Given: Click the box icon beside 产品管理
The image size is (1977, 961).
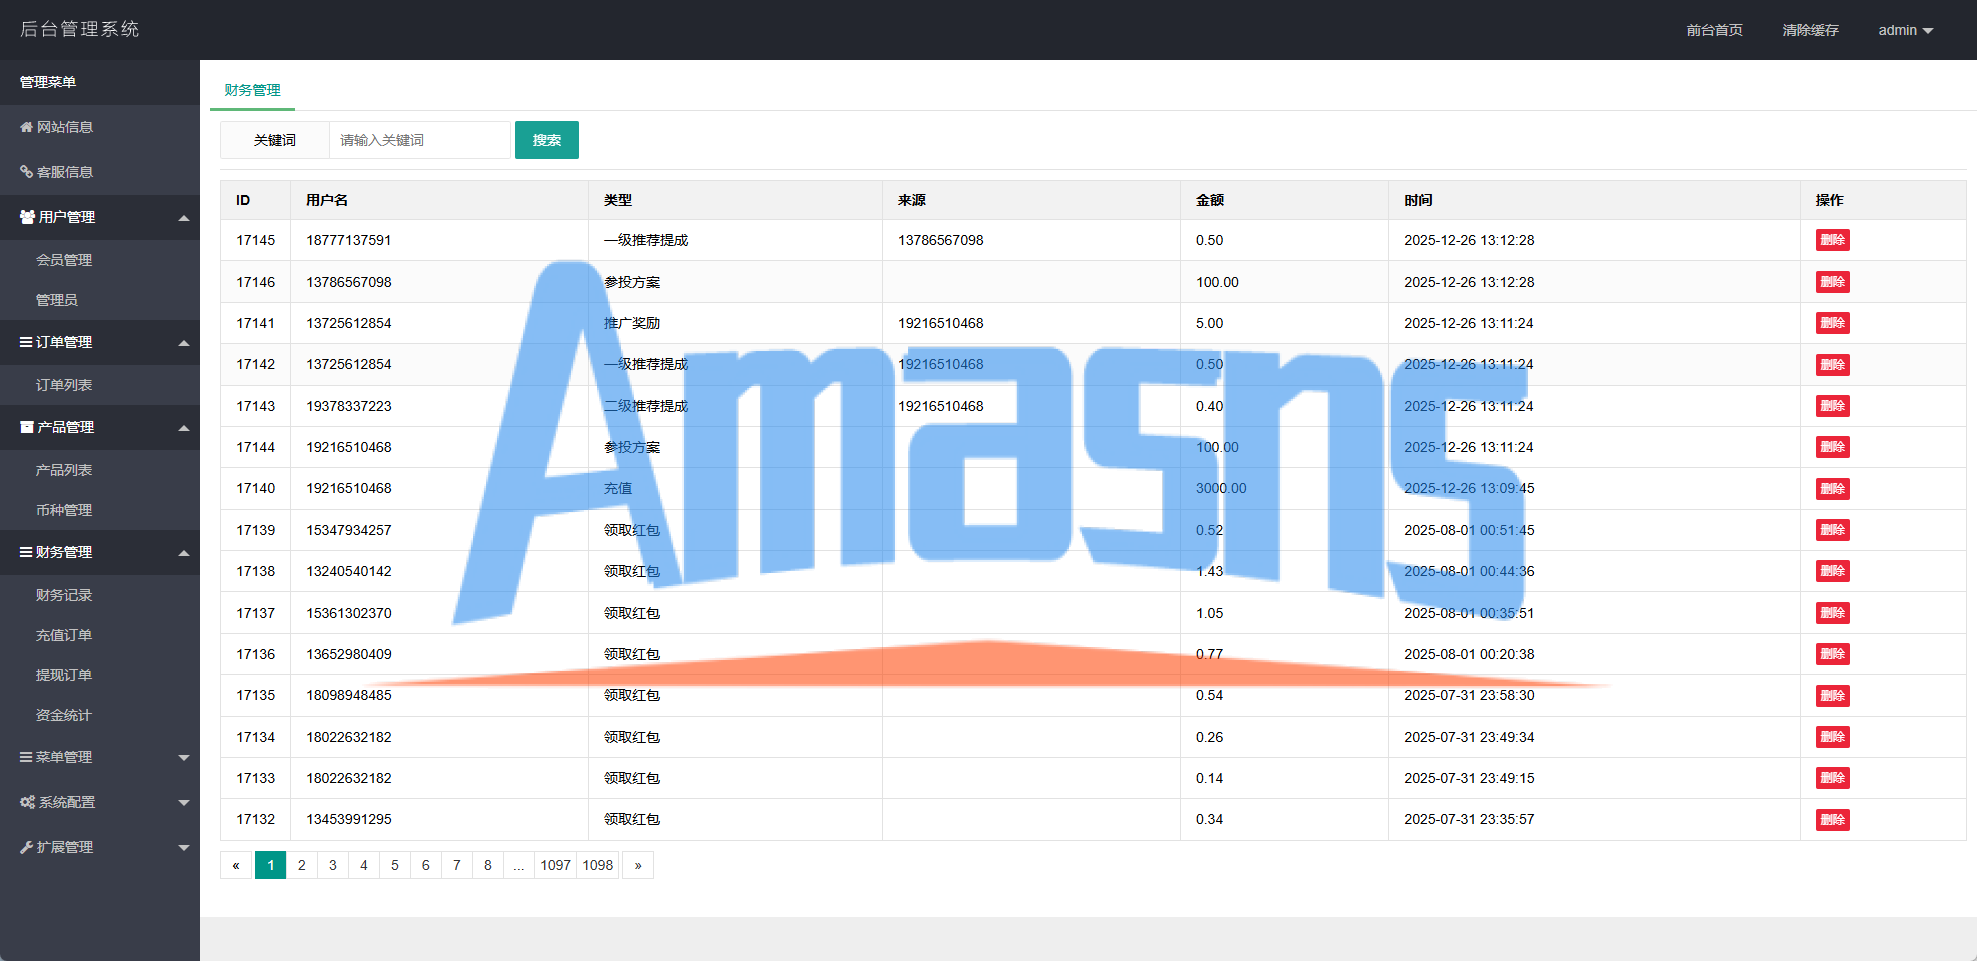Looking at the screenshot, I should pos(27,427).
